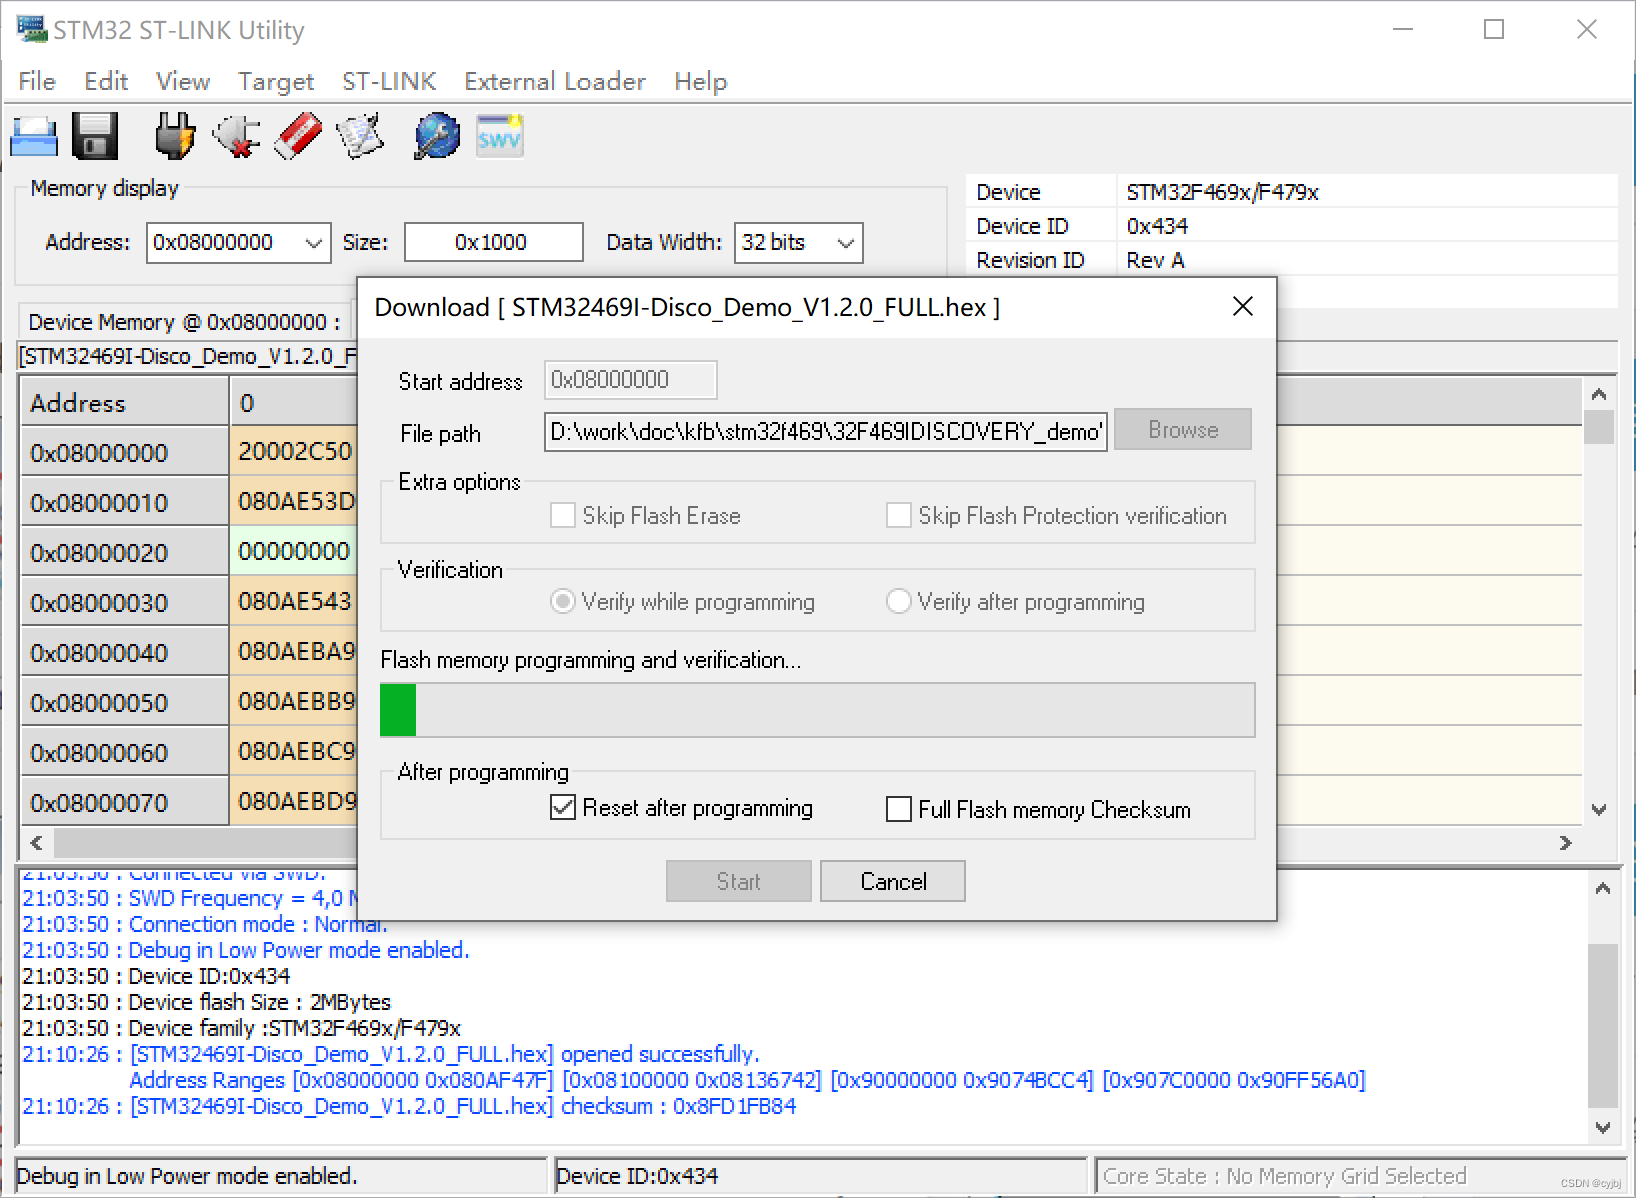Click log line with checksum 0x8FD1FB84
Screen dimensions: 1636x1198
click(x=409, y=1106)
